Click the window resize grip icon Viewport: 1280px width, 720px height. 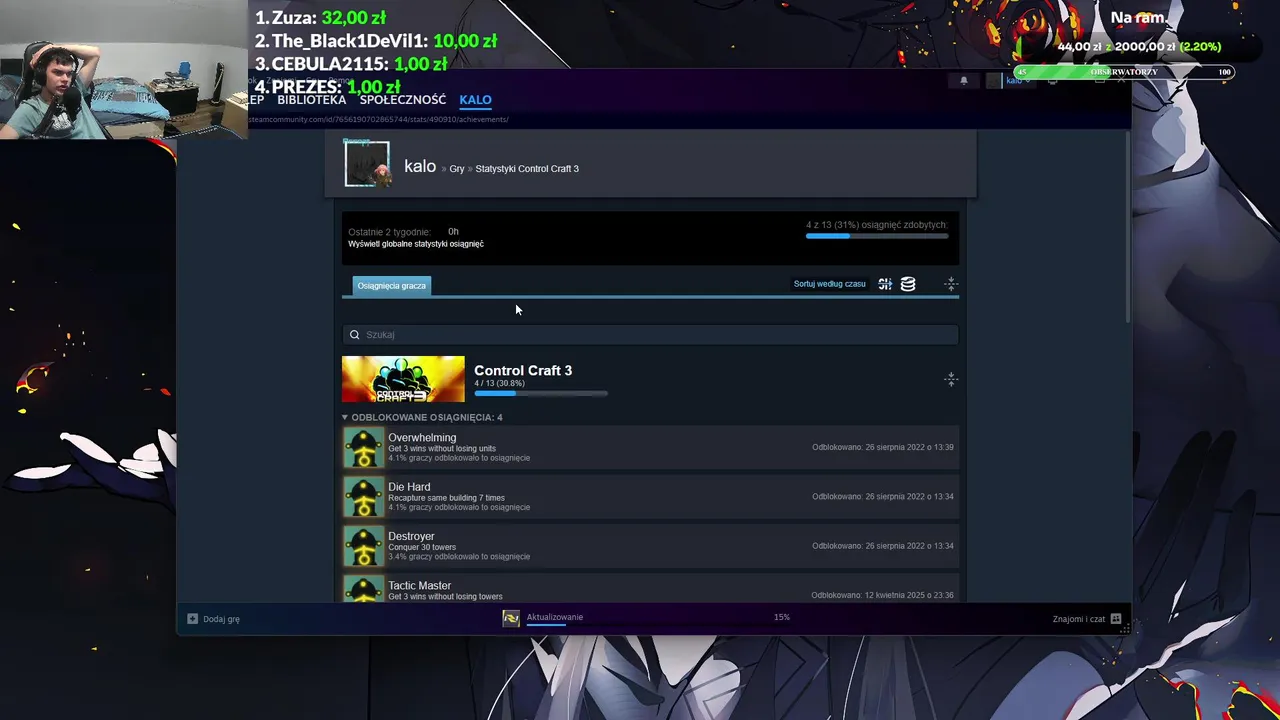1125,628
